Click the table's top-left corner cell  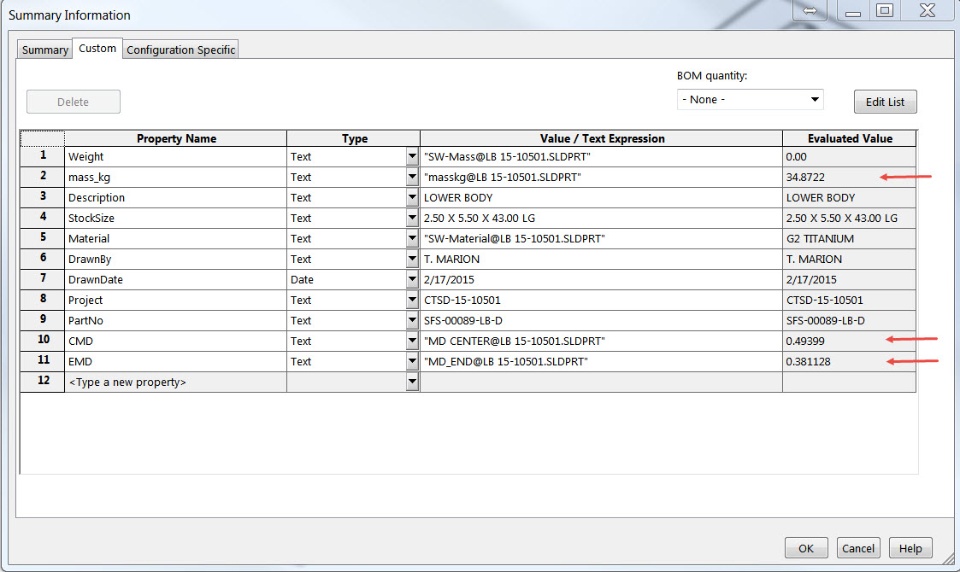(42, 138)
